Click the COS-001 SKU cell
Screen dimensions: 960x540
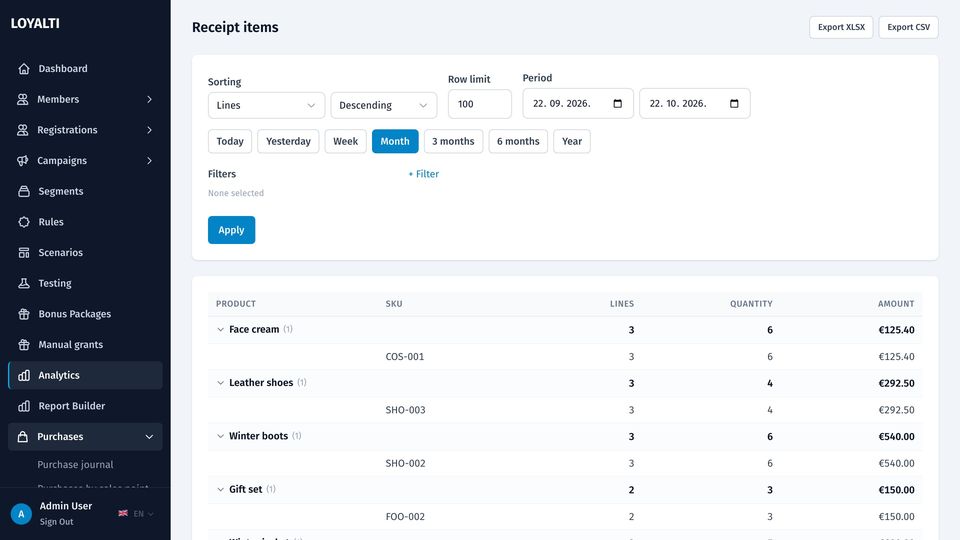(405, 356)
